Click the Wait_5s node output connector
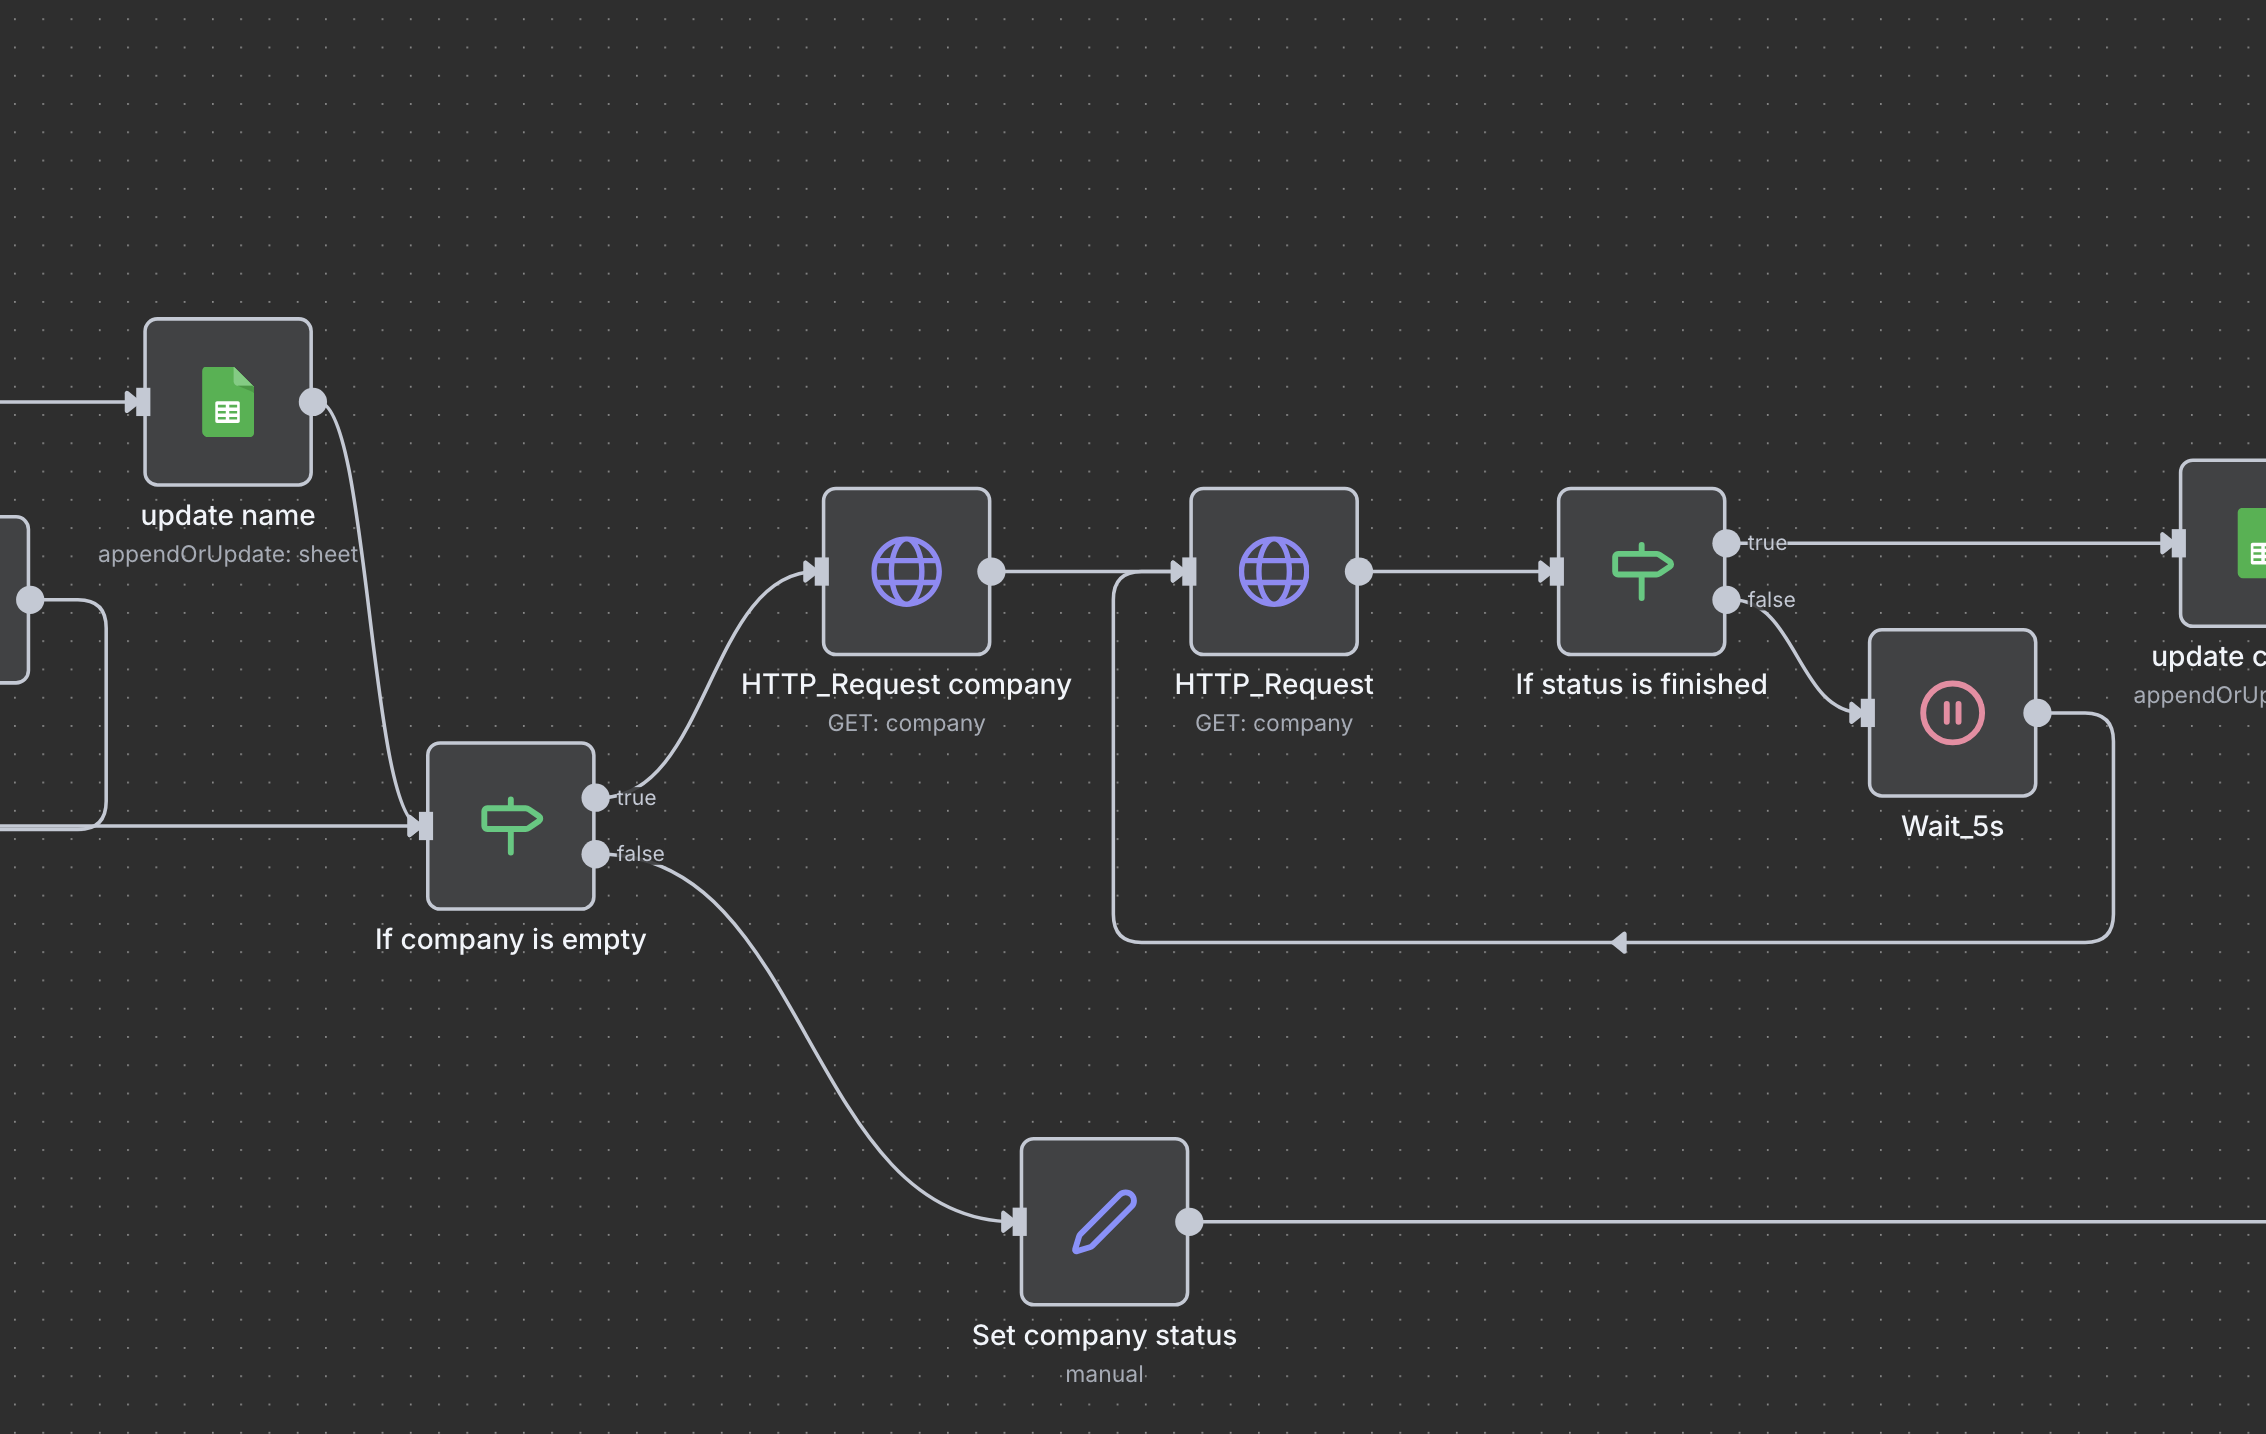Image resolution: width=2266 pixels, height=1434 pixels. (x=2037, y=713)
